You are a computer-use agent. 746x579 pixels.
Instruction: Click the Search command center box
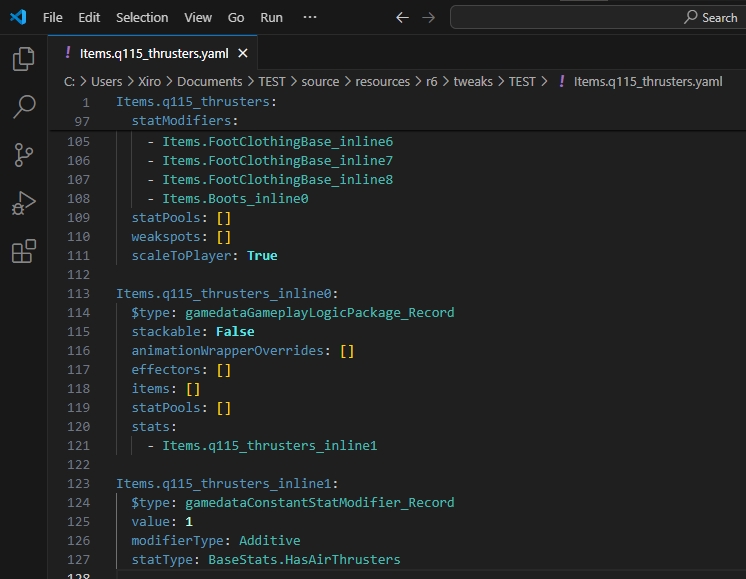(x=597, y=17)
